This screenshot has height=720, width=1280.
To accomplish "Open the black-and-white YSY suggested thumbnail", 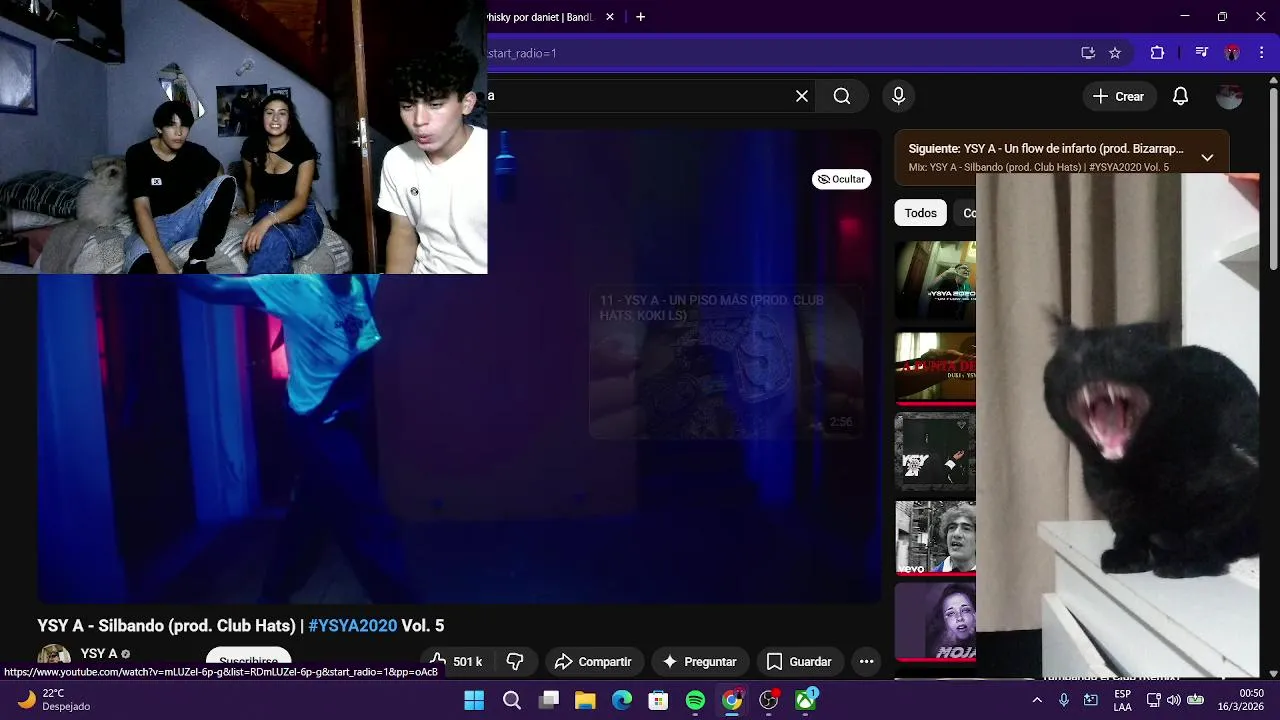I will pyautogui.click(x=935, y=450).
